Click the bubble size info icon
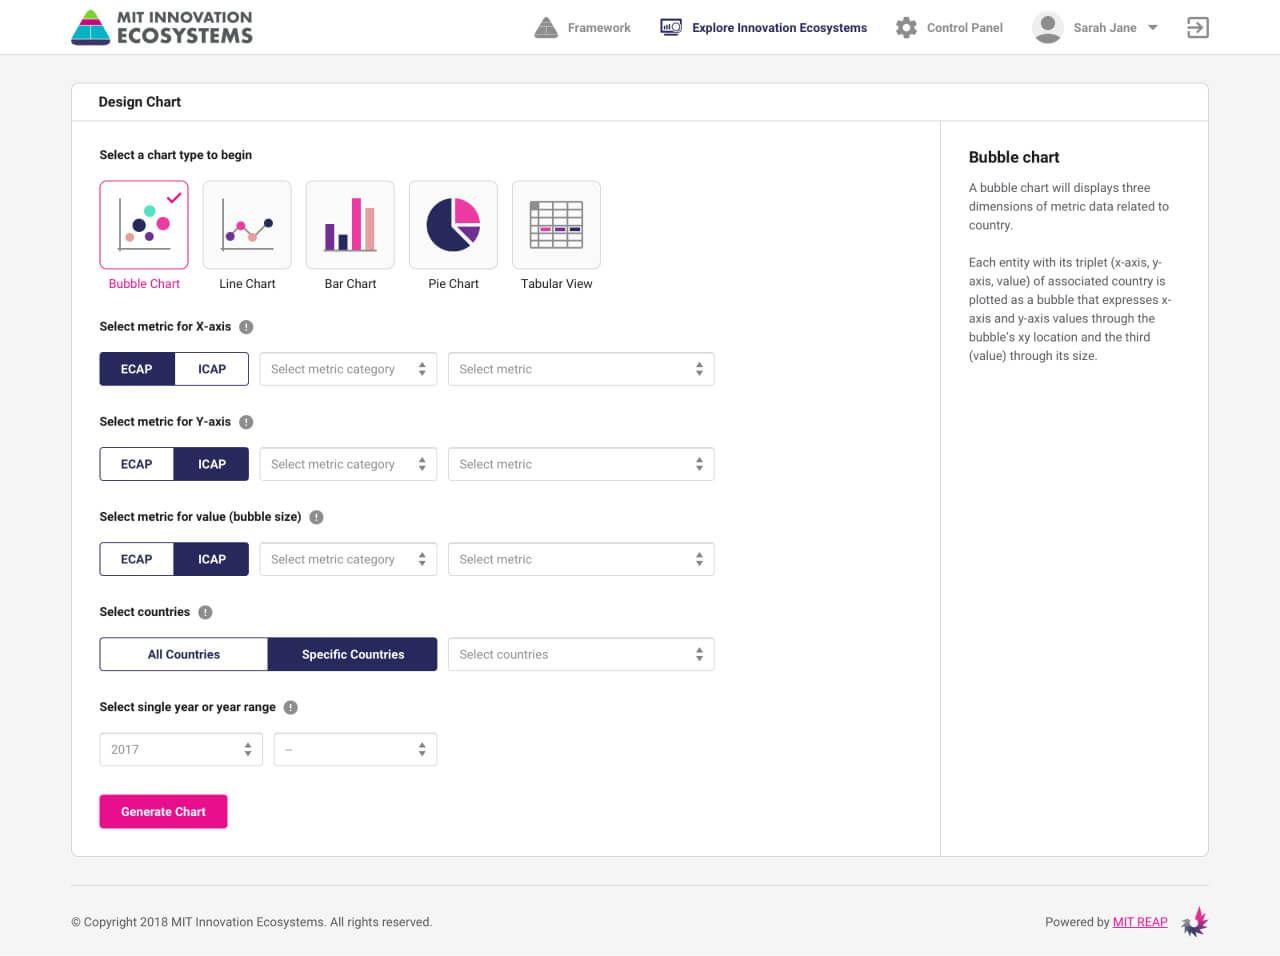1280x956 pixels. click(x=316, y=517)
